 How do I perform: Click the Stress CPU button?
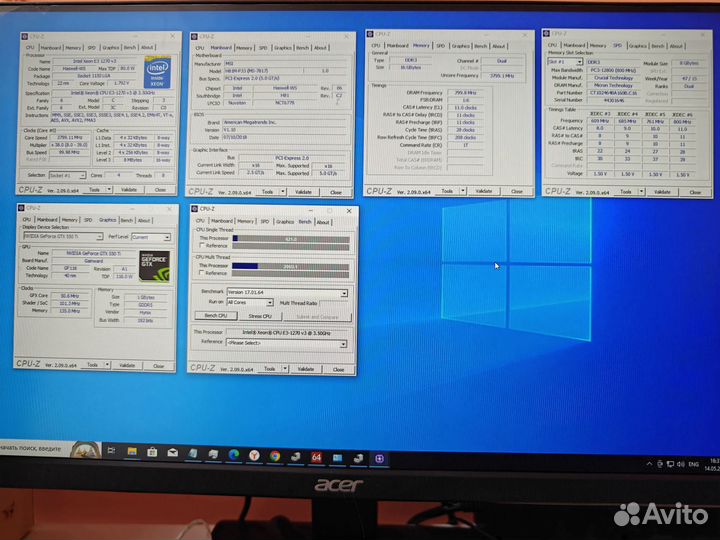260,316
